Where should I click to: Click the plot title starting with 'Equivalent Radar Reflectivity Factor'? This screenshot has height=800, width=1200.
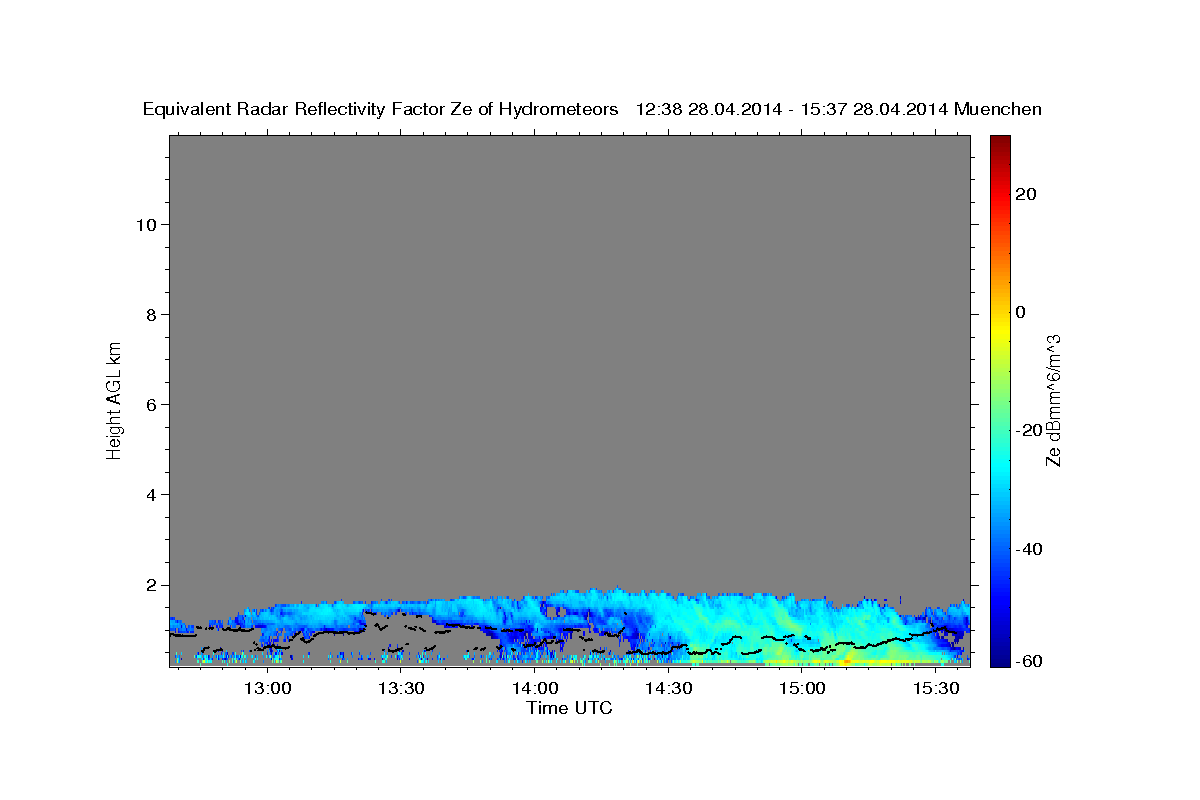pyautogui.click(x=592, y=110)
